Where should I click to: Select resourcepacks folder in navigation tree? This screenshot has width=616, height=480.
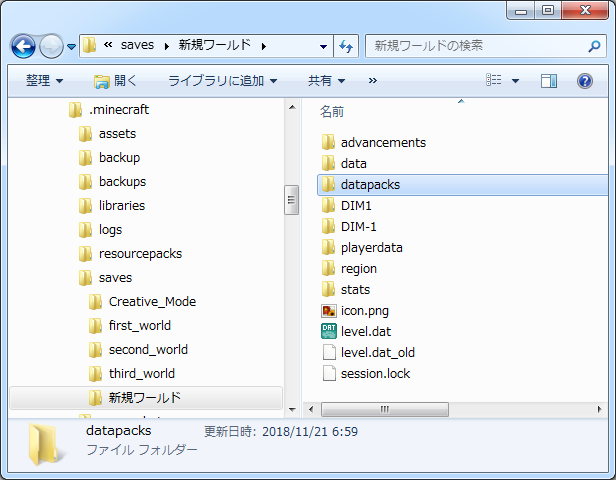click(140, 253)
